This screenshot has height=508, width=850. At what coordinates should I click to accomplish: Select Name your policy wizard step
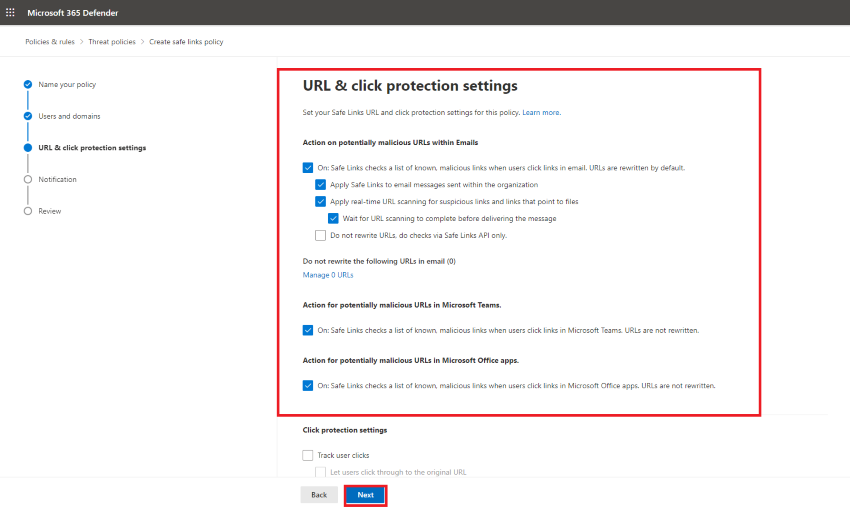coord(67,84)
